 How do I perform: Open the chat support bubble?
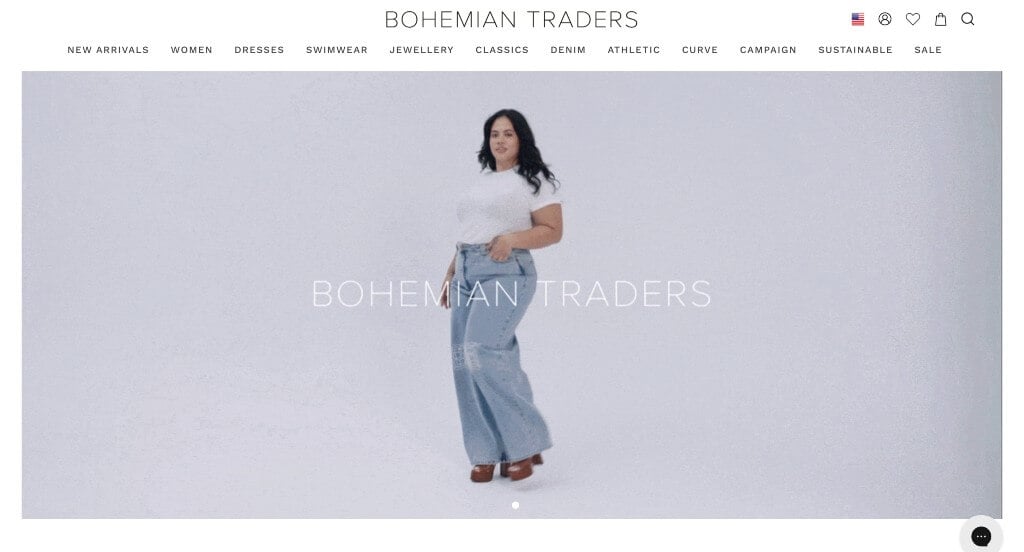coord(981,536)
